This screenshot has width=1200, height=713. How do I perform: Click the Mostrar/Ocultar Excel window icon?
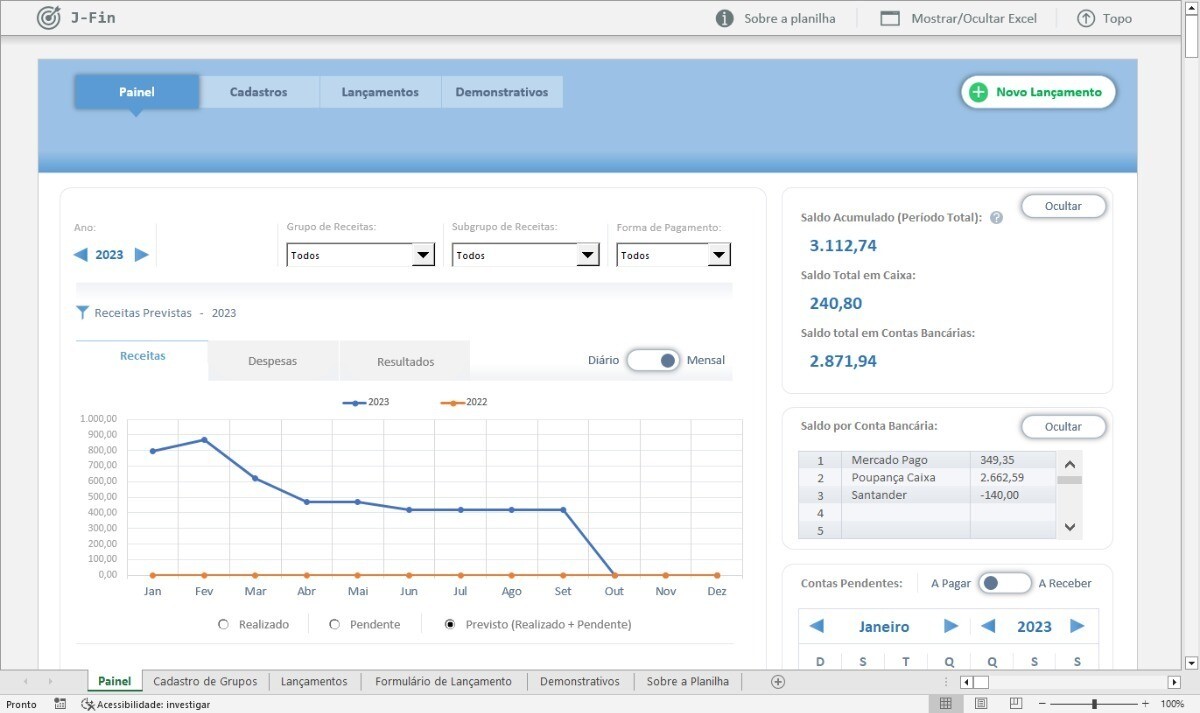tap(890, 18)
